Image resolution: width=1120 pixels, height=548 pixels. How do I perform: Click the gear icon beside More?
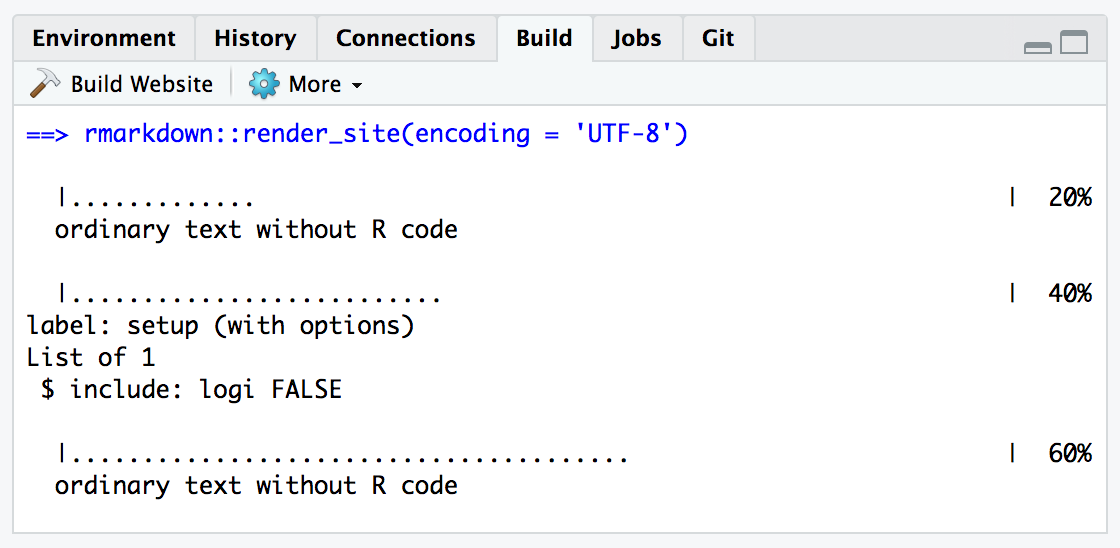click(264, 84)
